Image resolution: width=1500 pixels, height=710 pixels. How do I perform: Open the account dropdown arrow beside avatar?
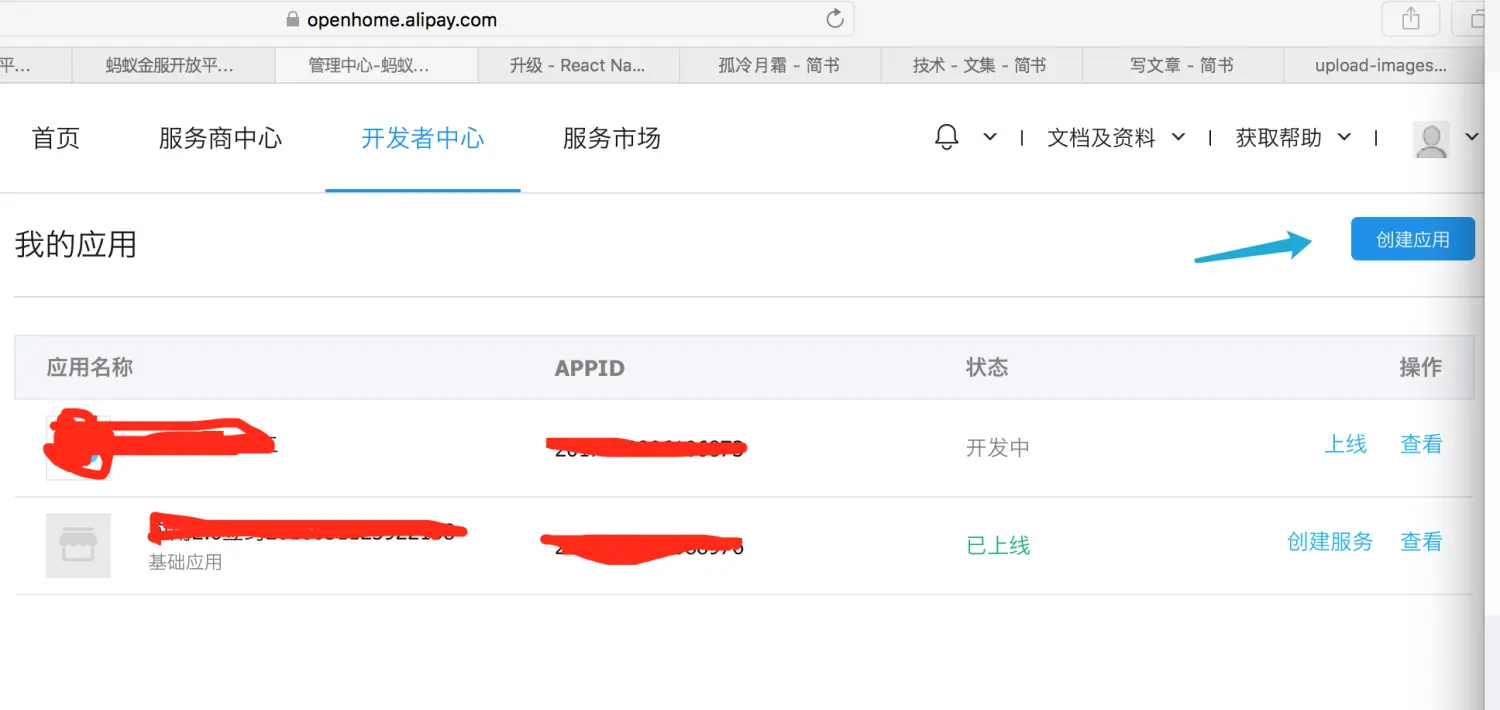click(1472, 138)
